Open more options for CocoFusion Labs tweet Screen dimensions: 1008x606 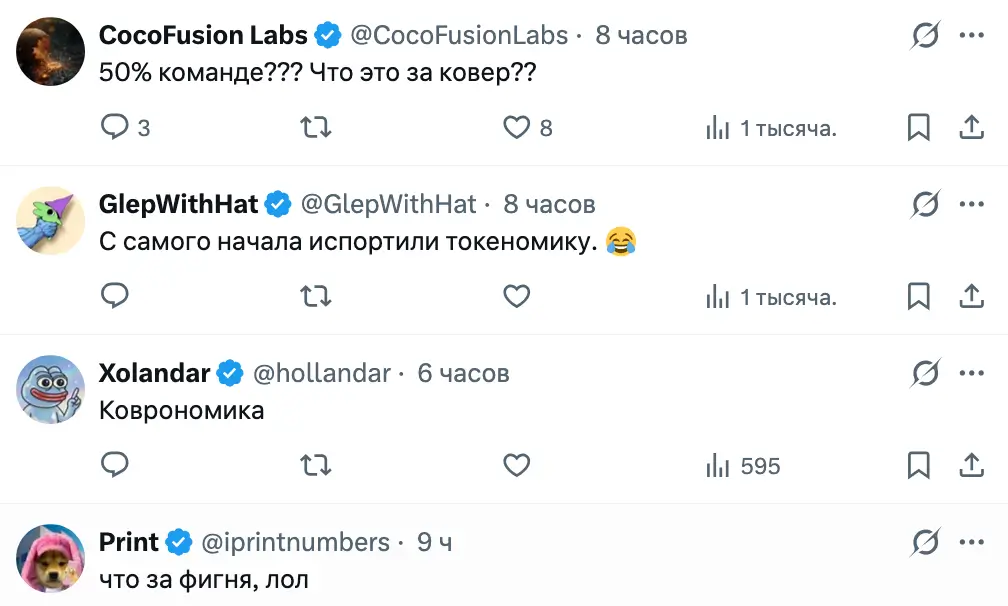(972, 36)
